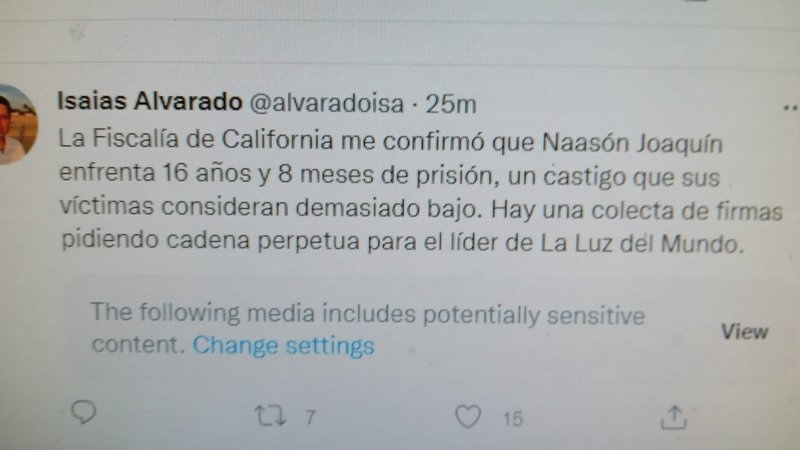The width and height of the screenshot is (800, 450).
Task: Open the tweet permalink via 25m timestamp
Action: (451, 104)
